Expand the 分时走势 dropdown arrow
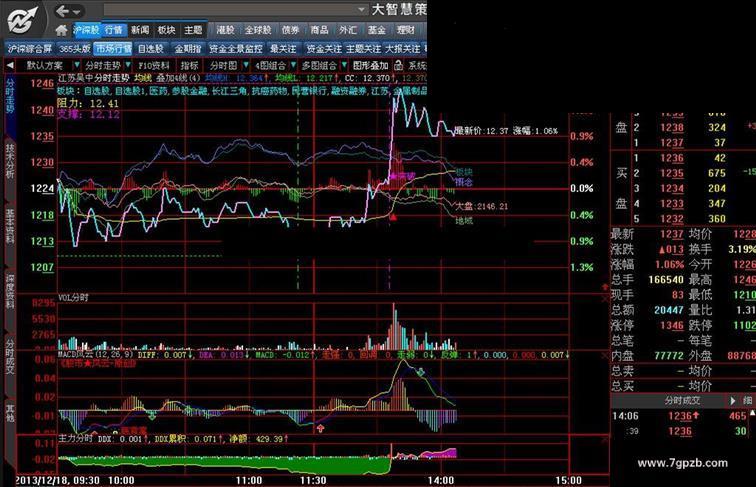The height and width of the screenshot is (487, 756). [x=128, y=65]
